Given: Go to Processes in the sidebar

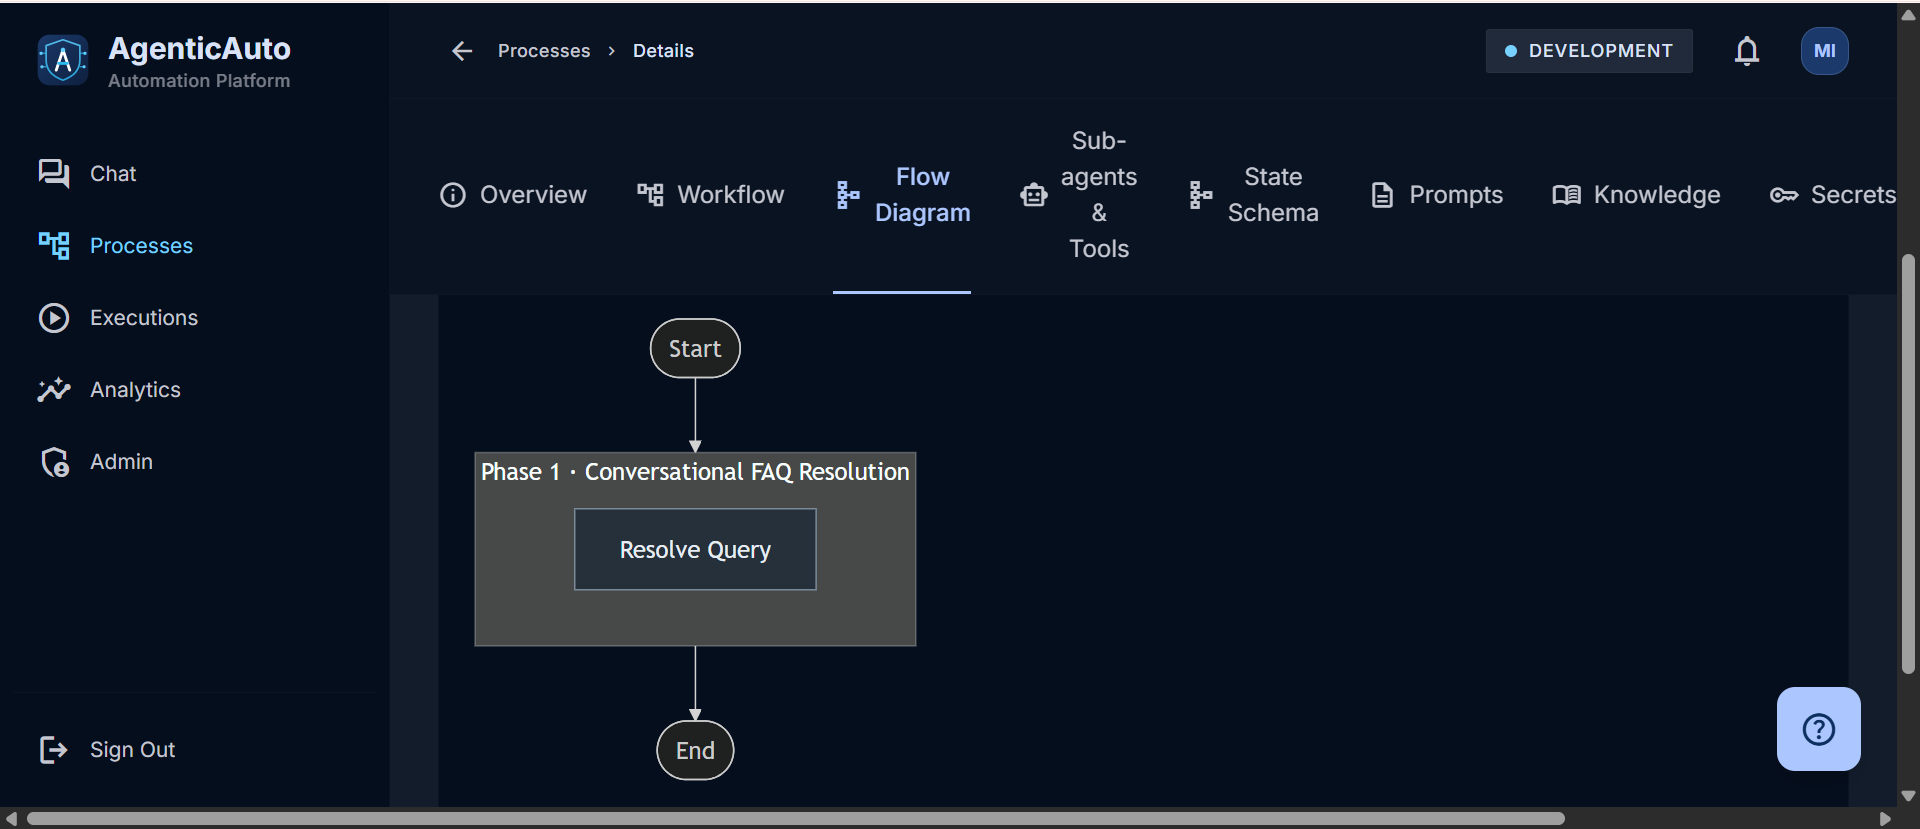Looking at the screenshot, I should click(141, 246).
